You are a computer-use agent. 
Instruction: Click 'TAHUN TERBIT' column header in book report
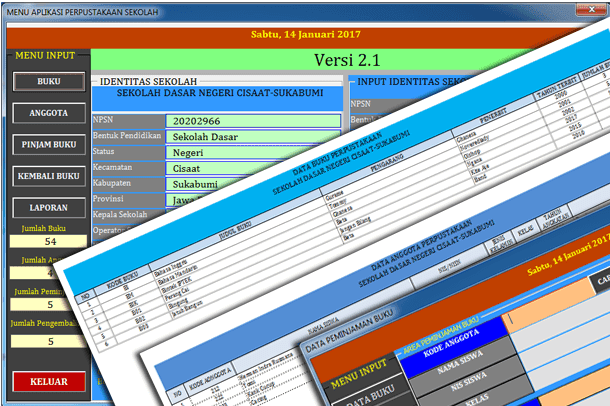pos(557,89)
